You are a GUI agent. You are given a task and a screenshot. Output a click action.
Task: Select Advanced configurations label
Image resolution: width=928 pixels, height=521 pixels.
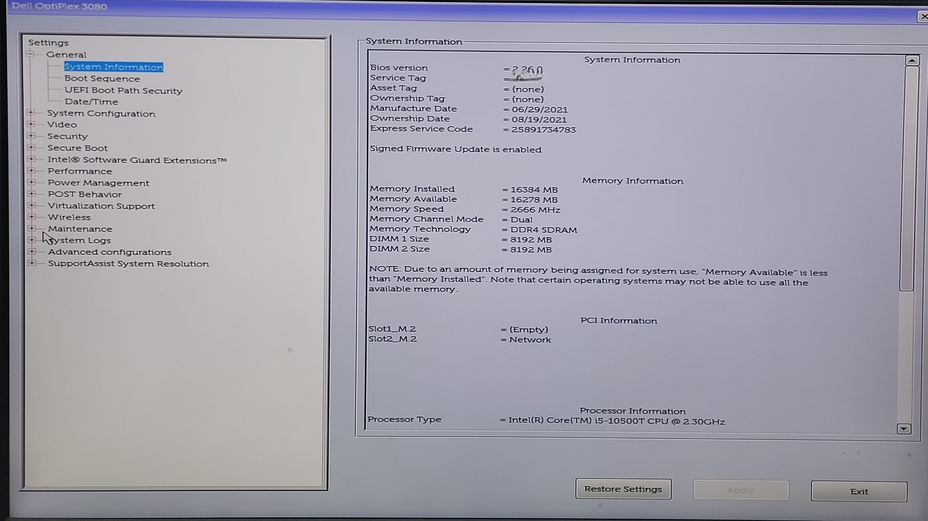pos(109,252)
